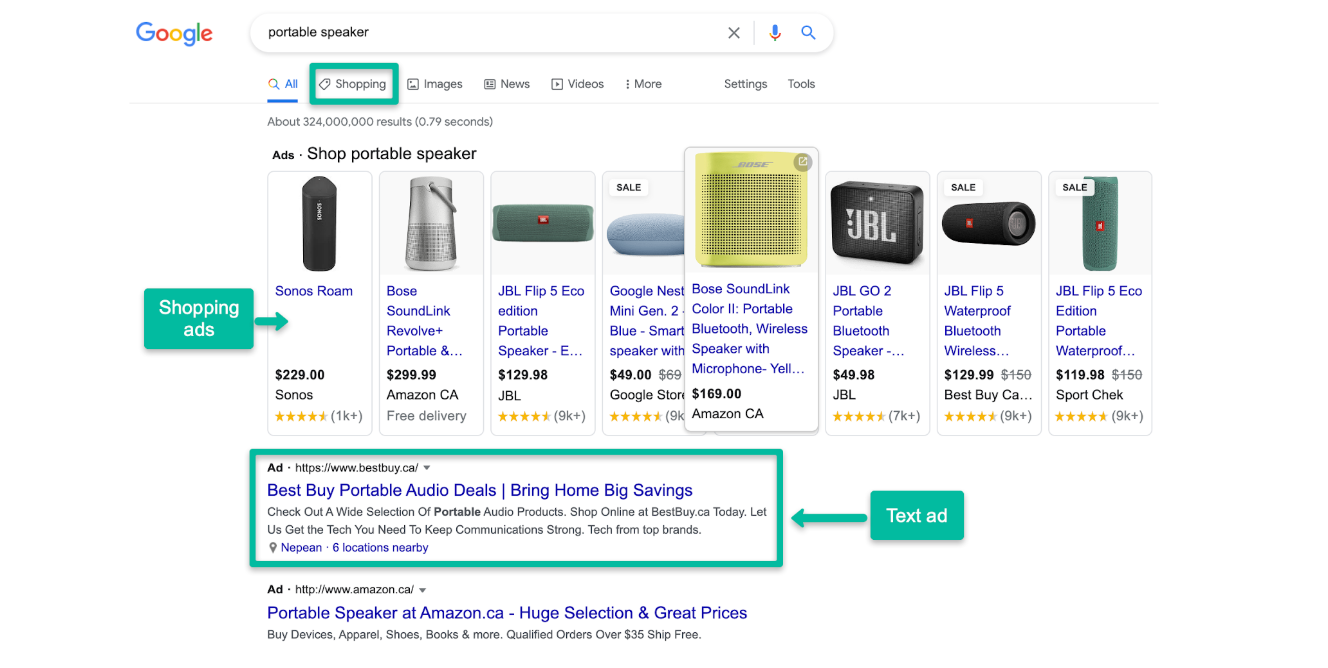Open the Tools menu
Image resolution: width=1328 pixels, height=668 pixels.
(x=801, y=84)
